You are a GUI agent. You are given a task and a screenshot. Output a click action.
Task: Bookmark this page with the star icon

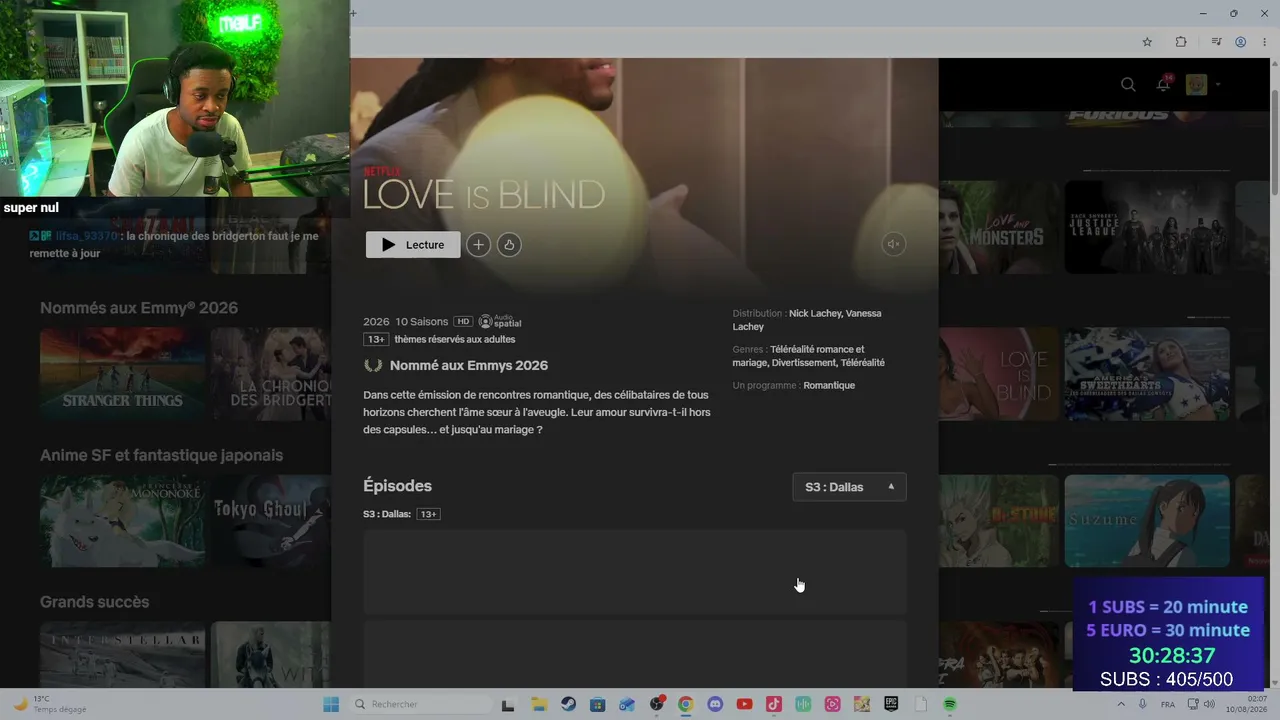pos(1147,42)
